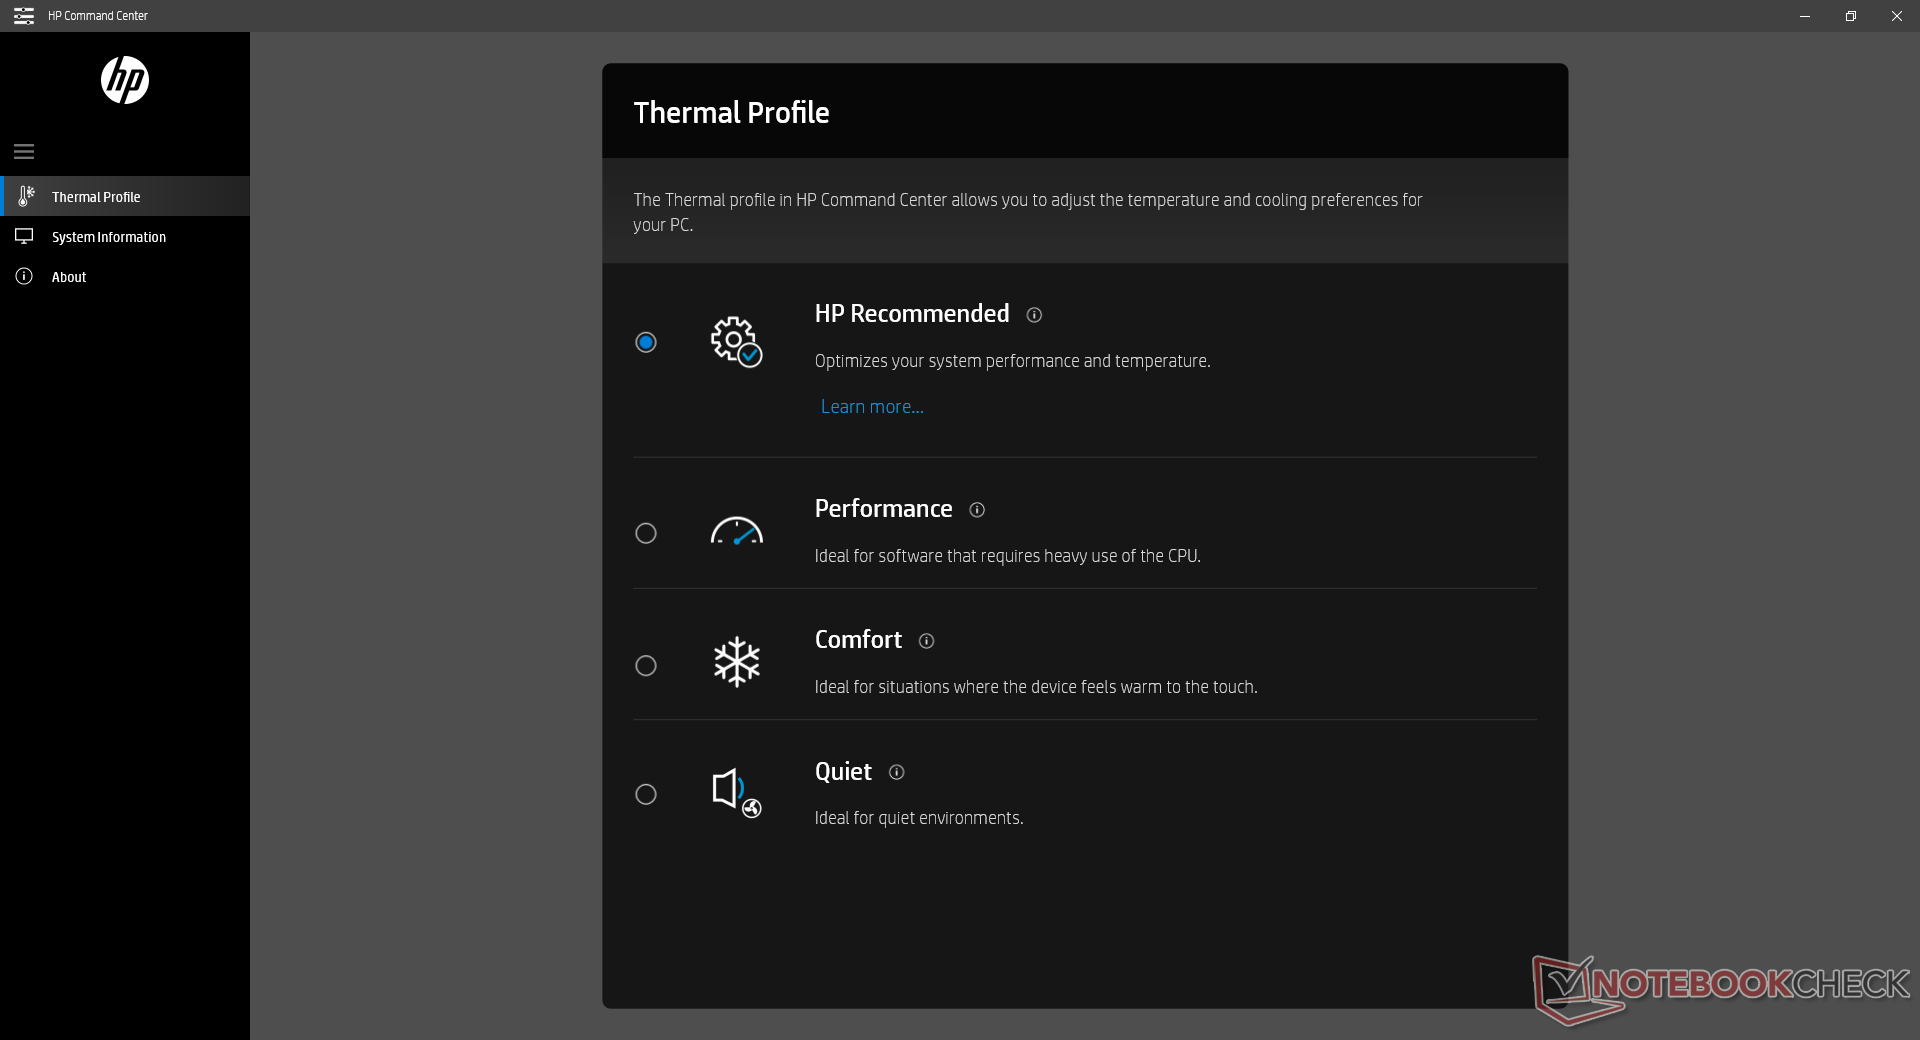Enable the Quiet profile radio button

(x=646, y=795)
